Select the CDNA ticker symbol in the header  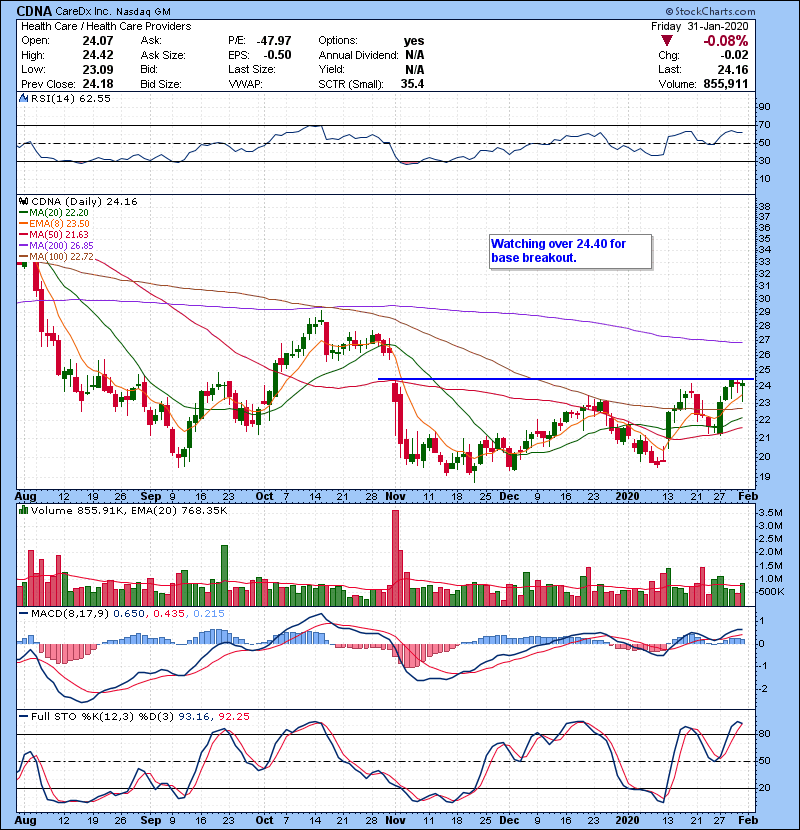click(34, 11)
